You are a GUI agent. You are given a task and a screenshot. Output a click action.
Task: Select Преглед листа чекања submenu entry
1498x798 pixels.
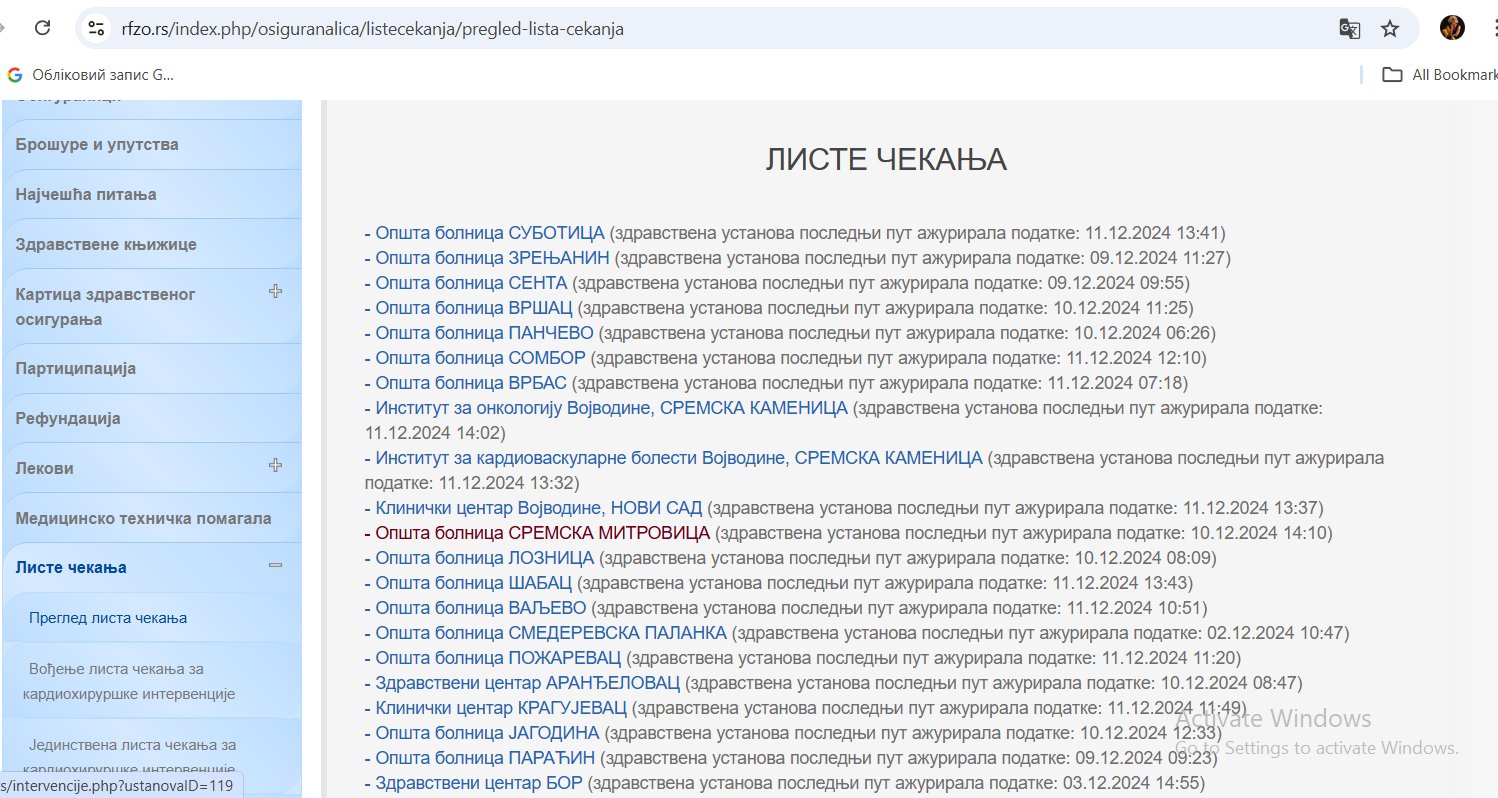click(x=108, y=618)
